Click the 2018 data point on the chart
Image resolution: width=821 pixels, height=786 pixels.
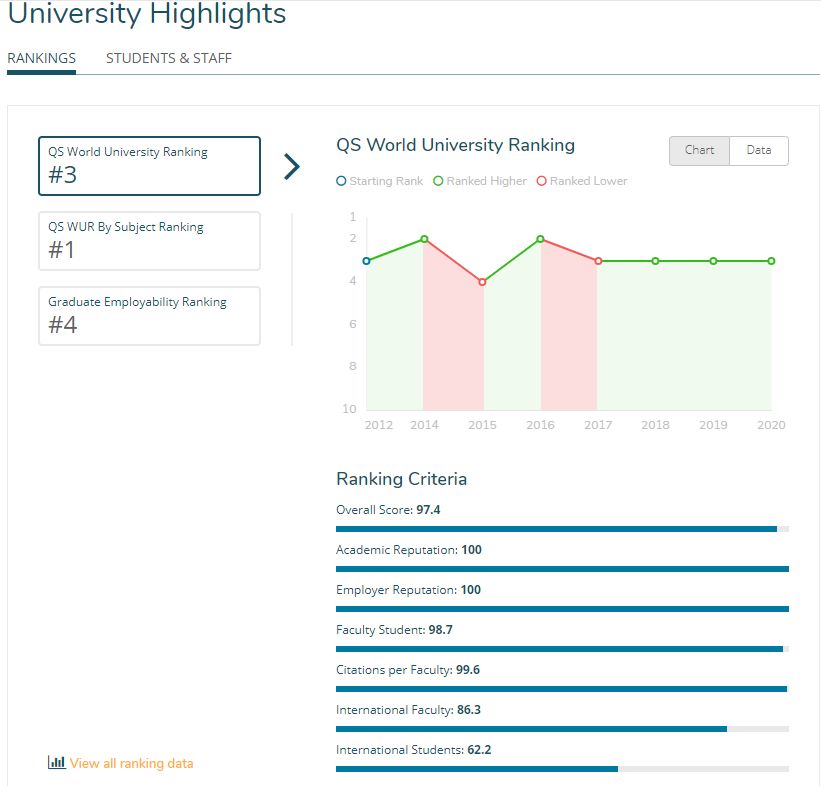pos(656,261)
